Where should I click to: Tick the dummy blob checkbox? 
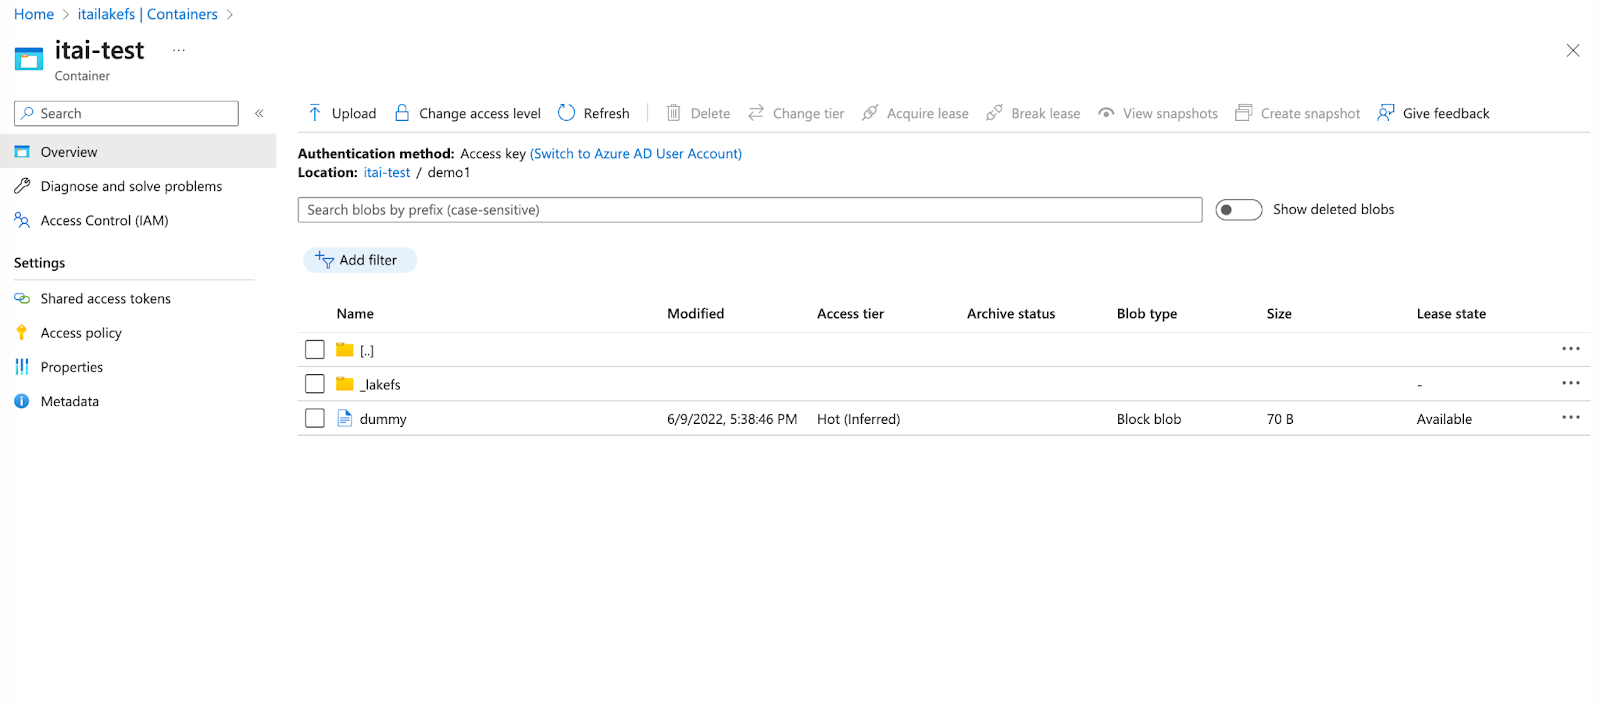315,418
